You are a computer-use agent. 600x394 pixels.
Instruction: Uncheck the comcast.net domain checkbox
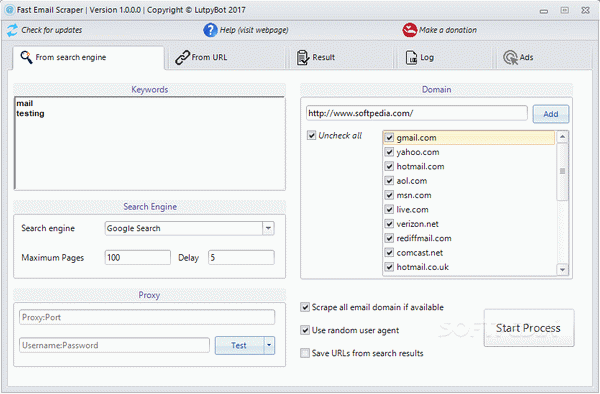click(389, 253)
